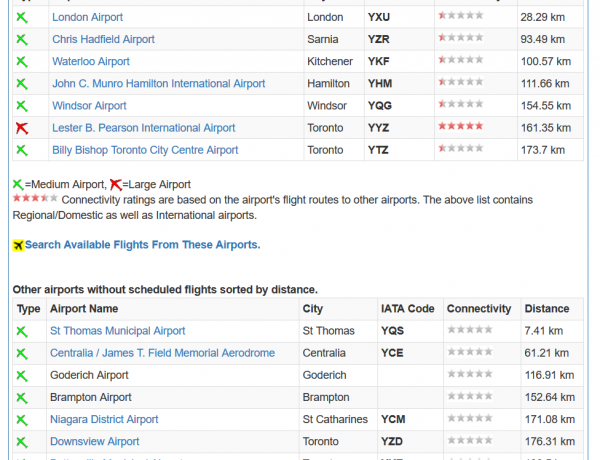Screen dimensions: 600x460
Task: Open Niagara District Airport link
Action: coord(104,420)
